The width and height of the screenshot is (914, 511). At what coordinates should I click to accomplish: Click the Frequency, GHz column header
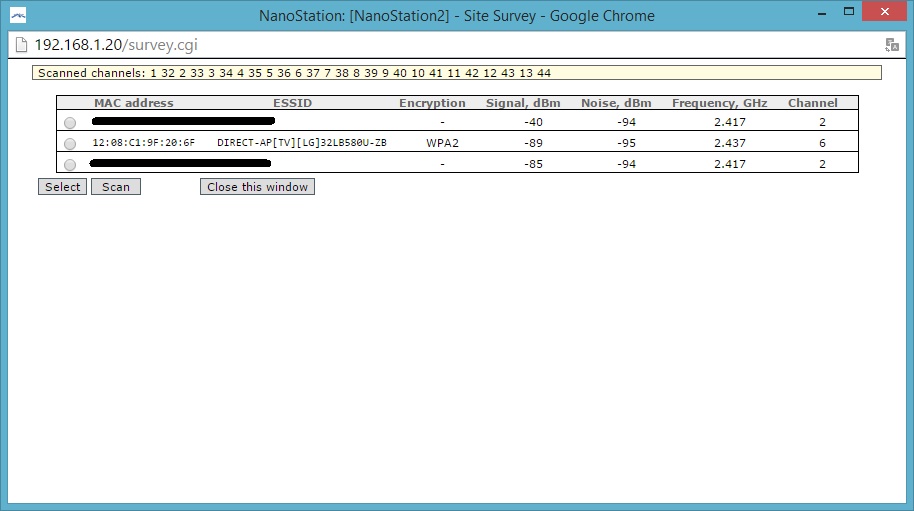(719, 103)
